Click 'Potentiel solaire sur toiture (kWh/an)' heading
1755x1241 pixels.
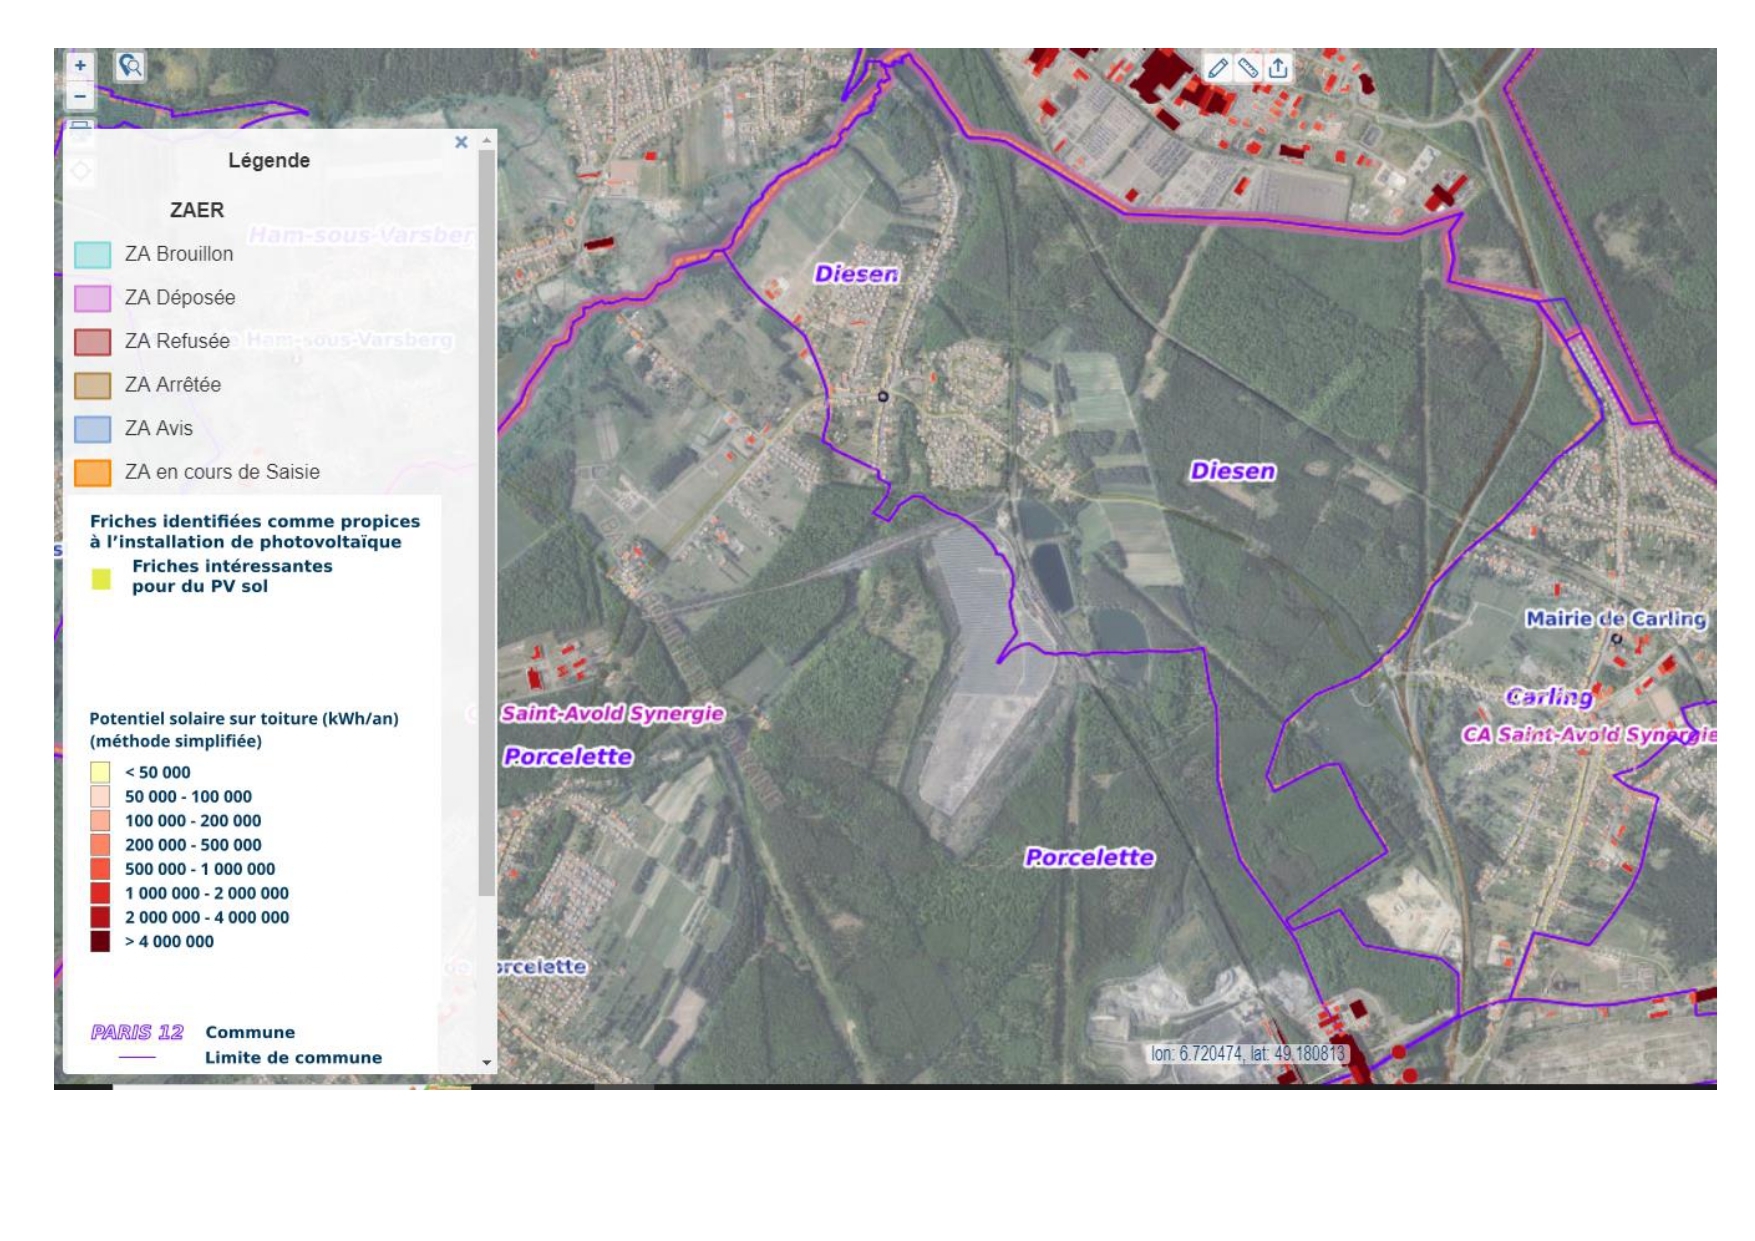point(244,718)
